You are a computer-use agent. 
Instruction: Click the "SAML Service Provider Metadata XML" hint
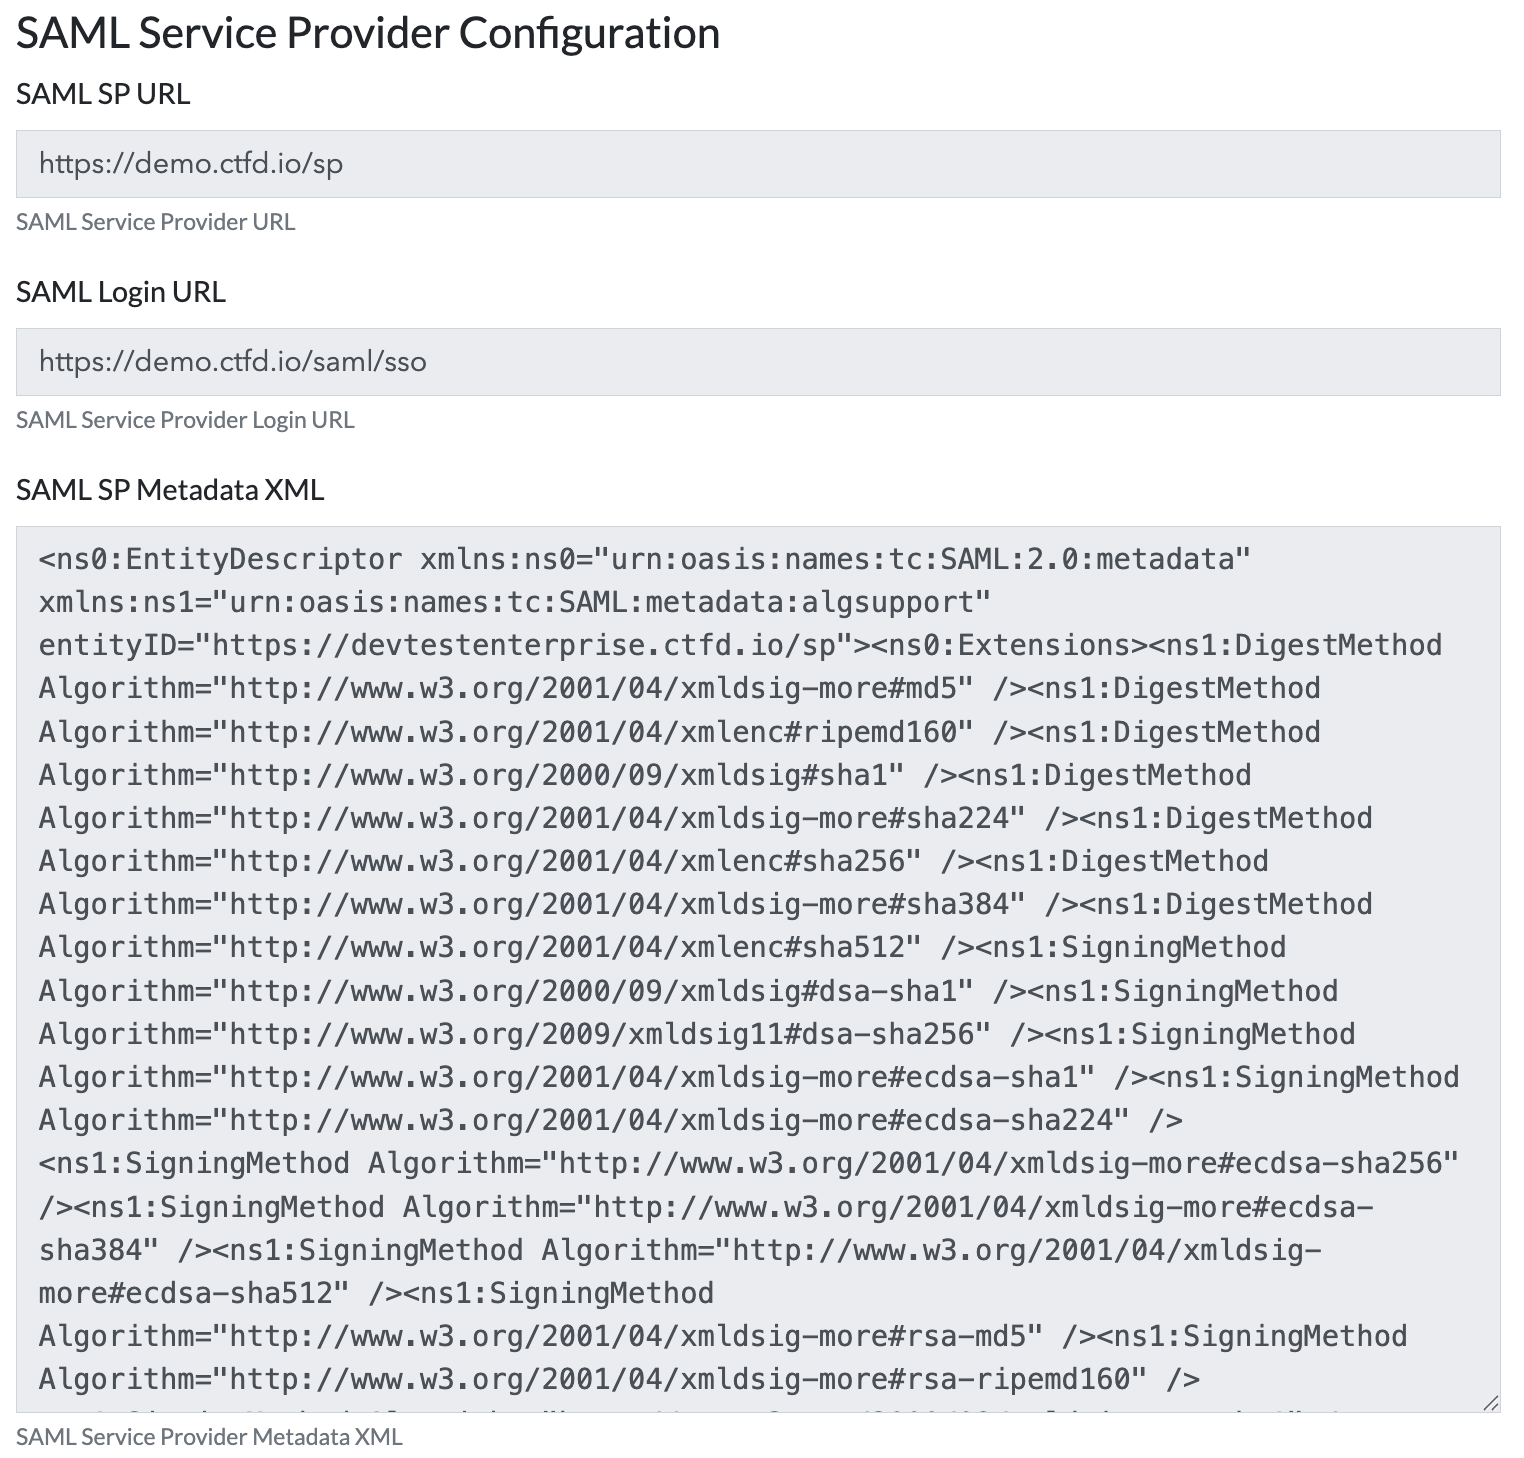point(209,1437)
